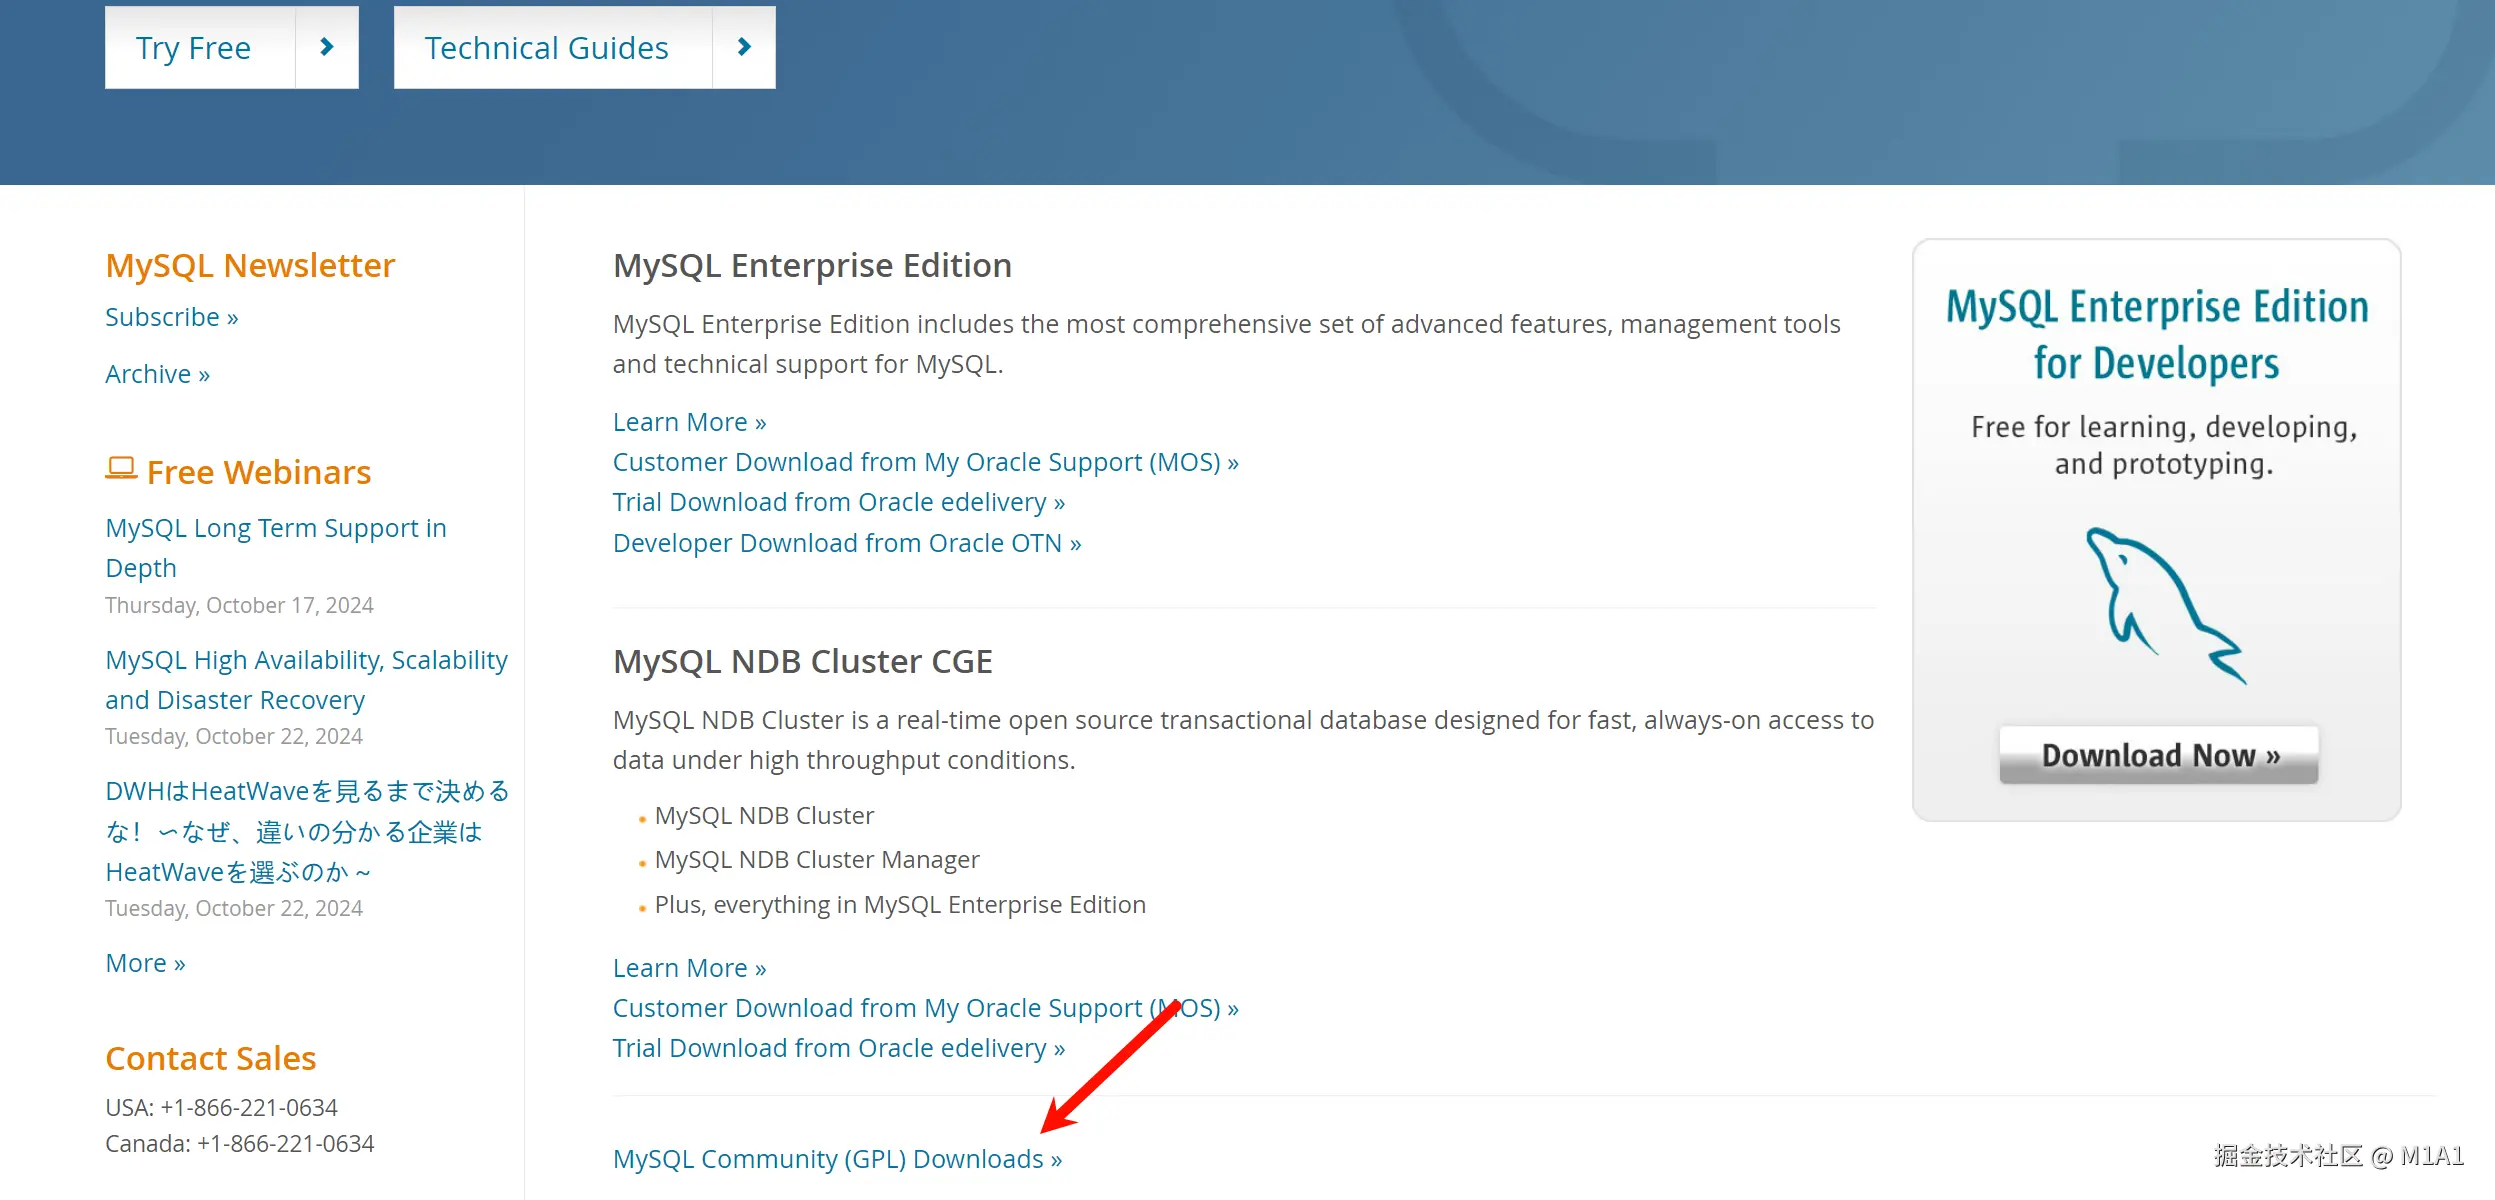Screen dimensions: 2495x1200
Task: Open the Technical Guides button
Action: click(x=546, y=48)
